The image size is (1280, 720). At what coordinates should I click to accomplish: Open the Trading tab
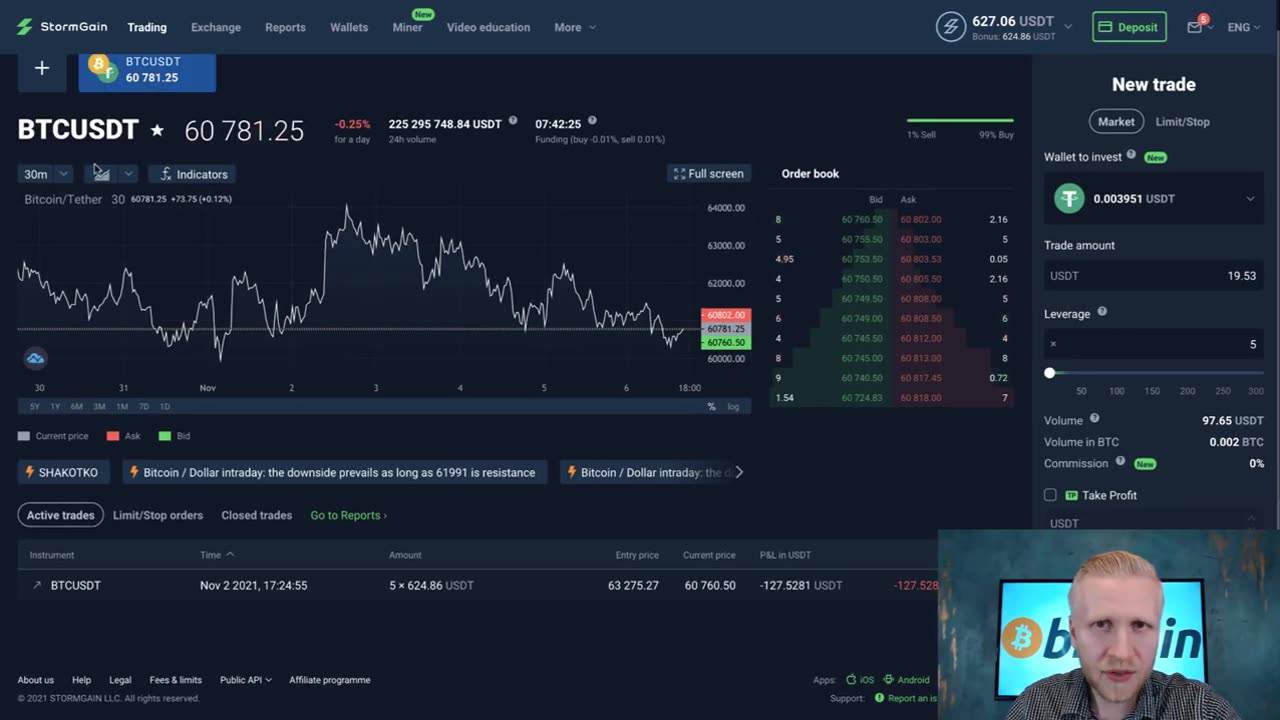click(x=147, y=27)
